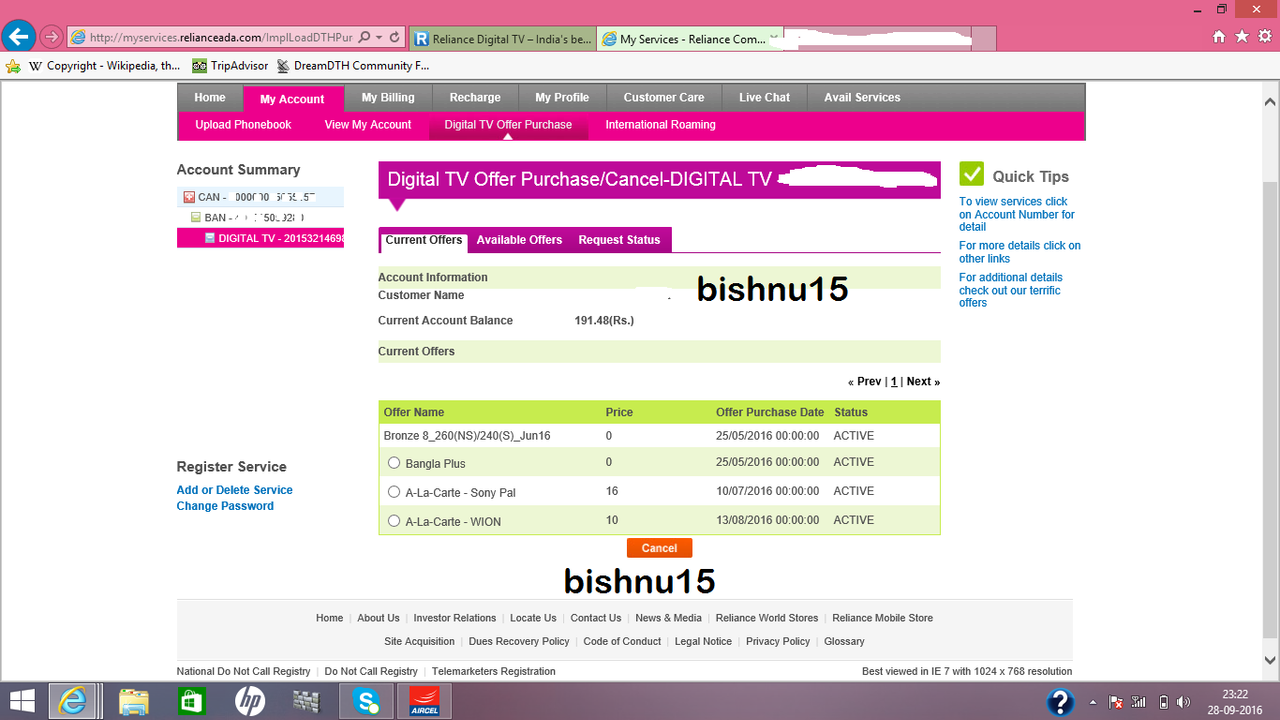The width and height of the screenshot is (1280, 720).
Task: Open Aircel app taskbar icon
Action: (x=425, y=701)
